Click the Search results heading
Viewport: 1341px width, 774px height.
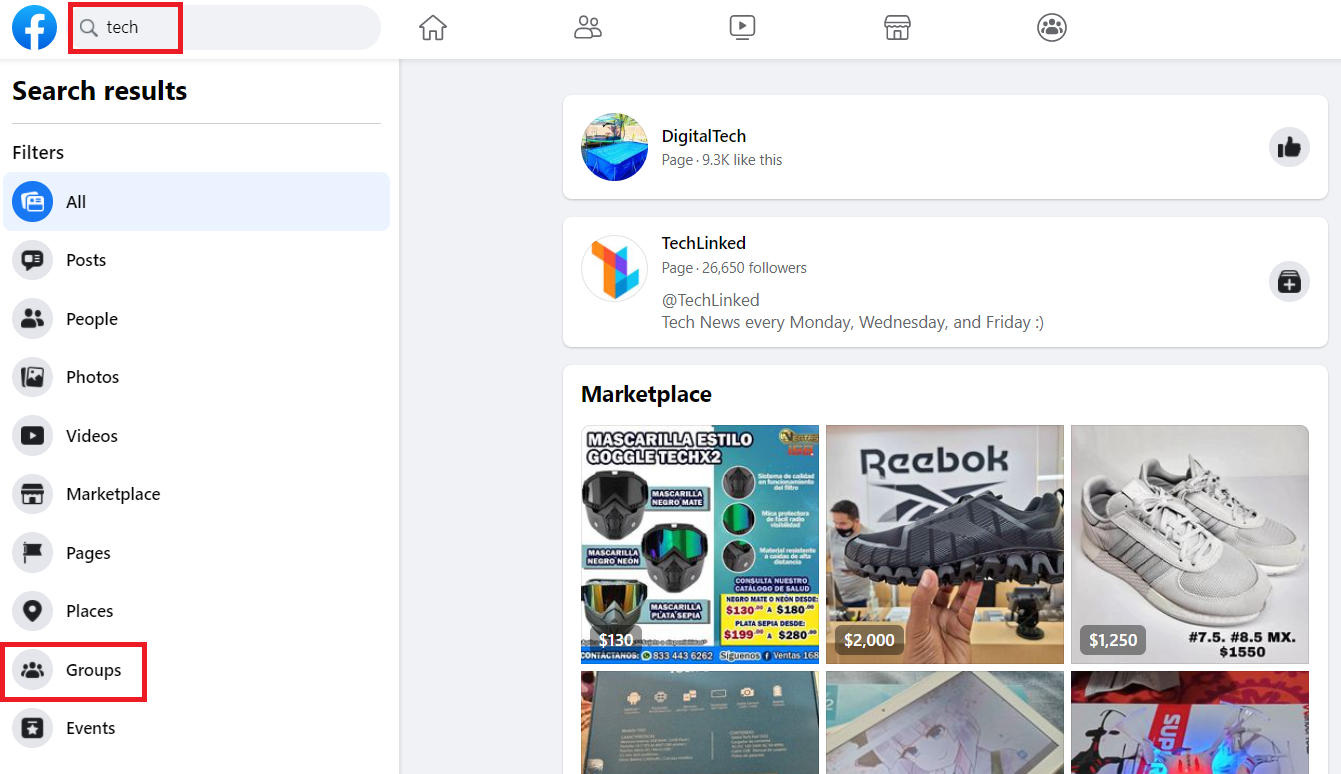pyautogui.click(x=100, y=91)
